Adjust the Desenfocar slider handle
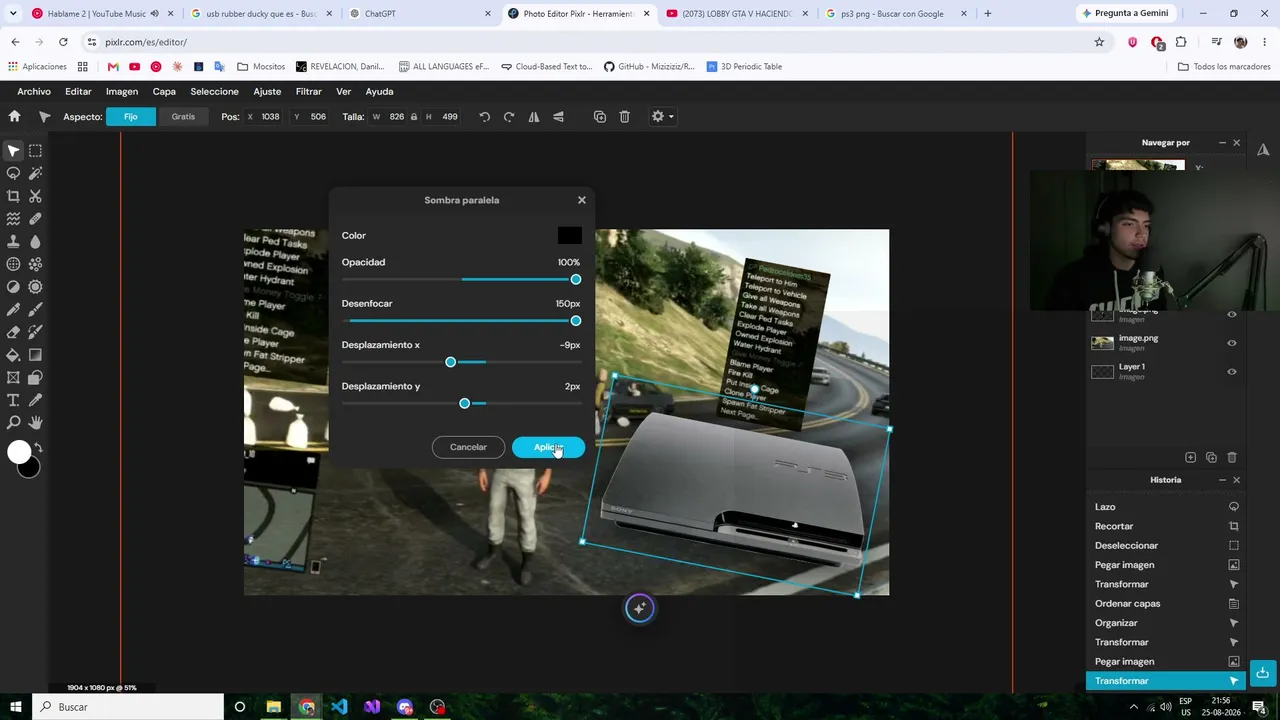This screenshot has width=1280, height=720. tap(576, 321)
